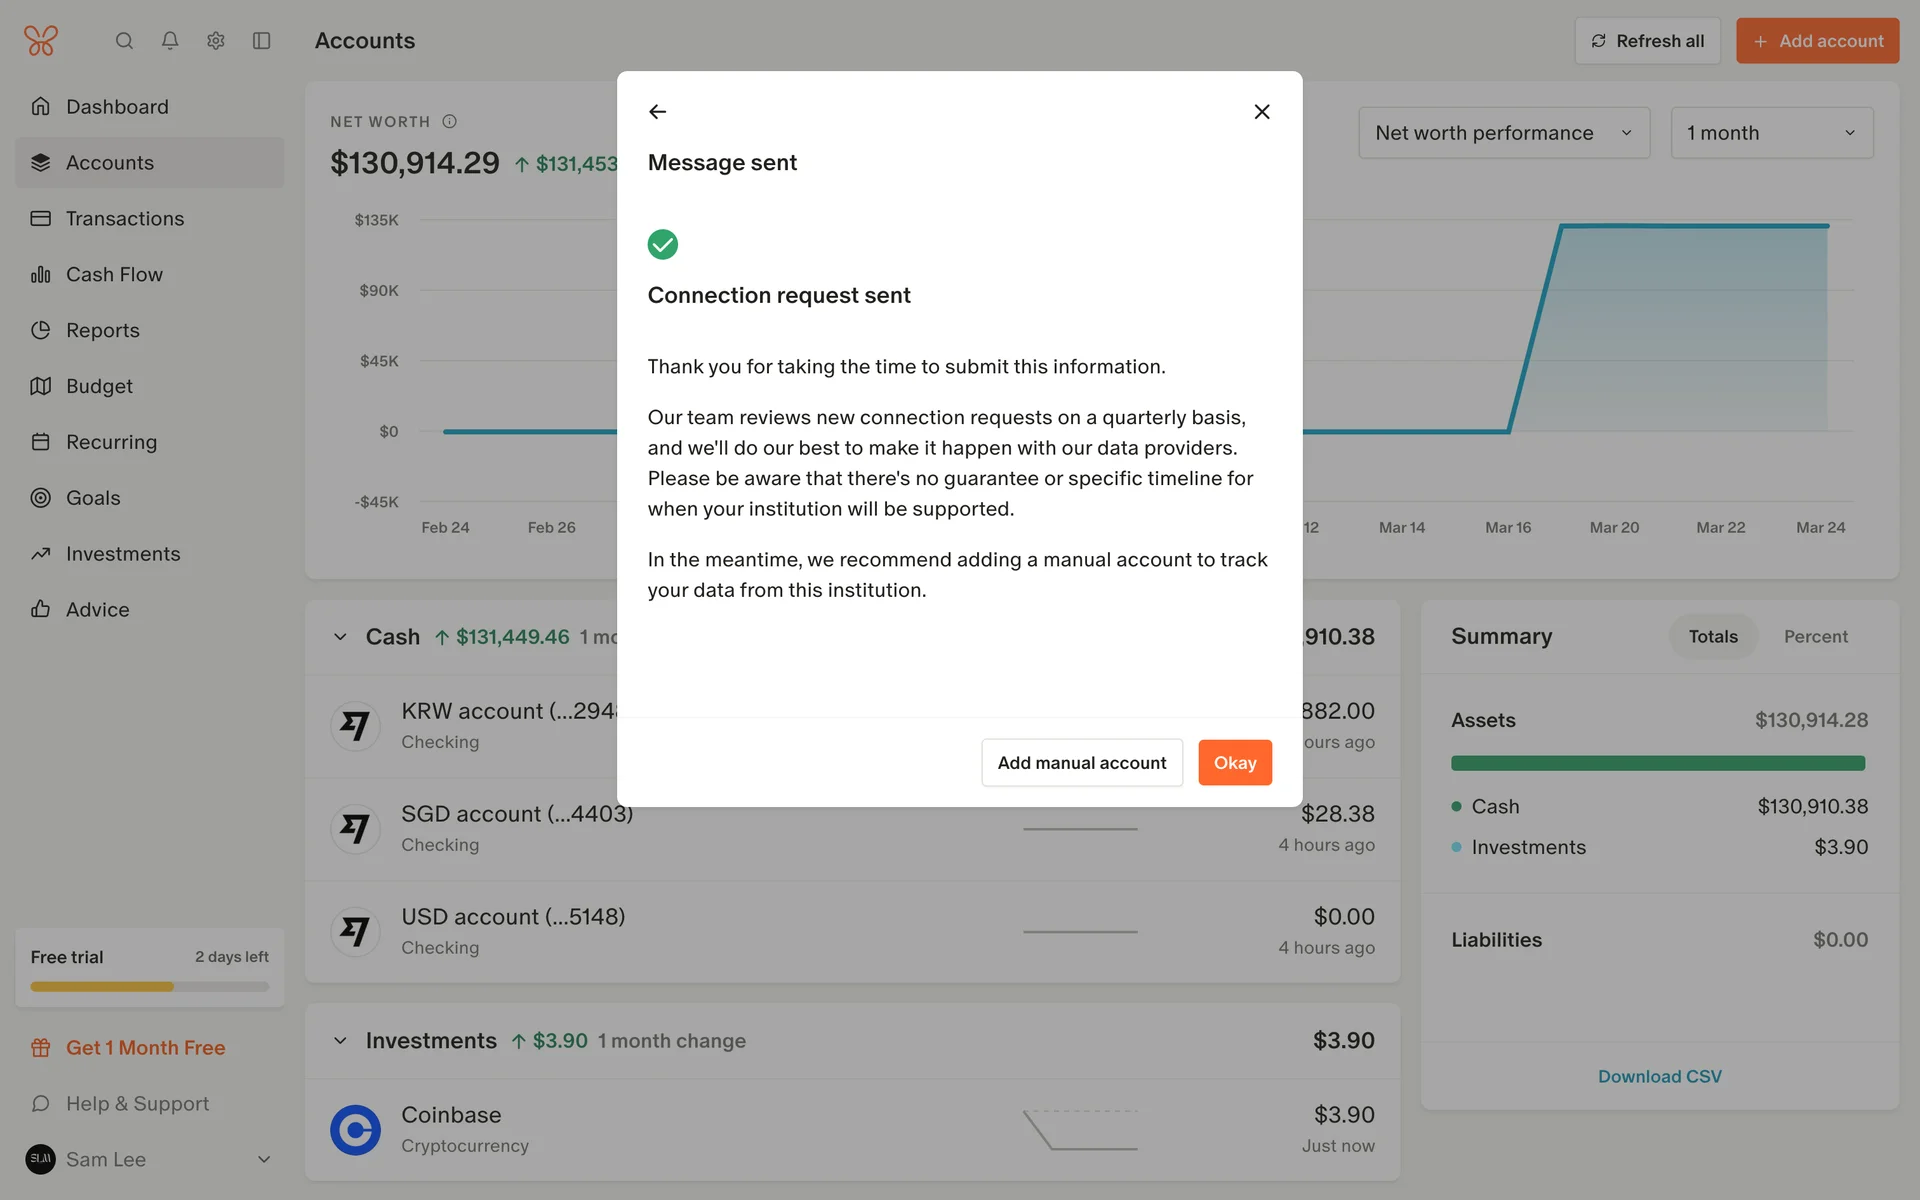
Task: Toggle the sidebar collapse icon
Action: coord(262,41)
